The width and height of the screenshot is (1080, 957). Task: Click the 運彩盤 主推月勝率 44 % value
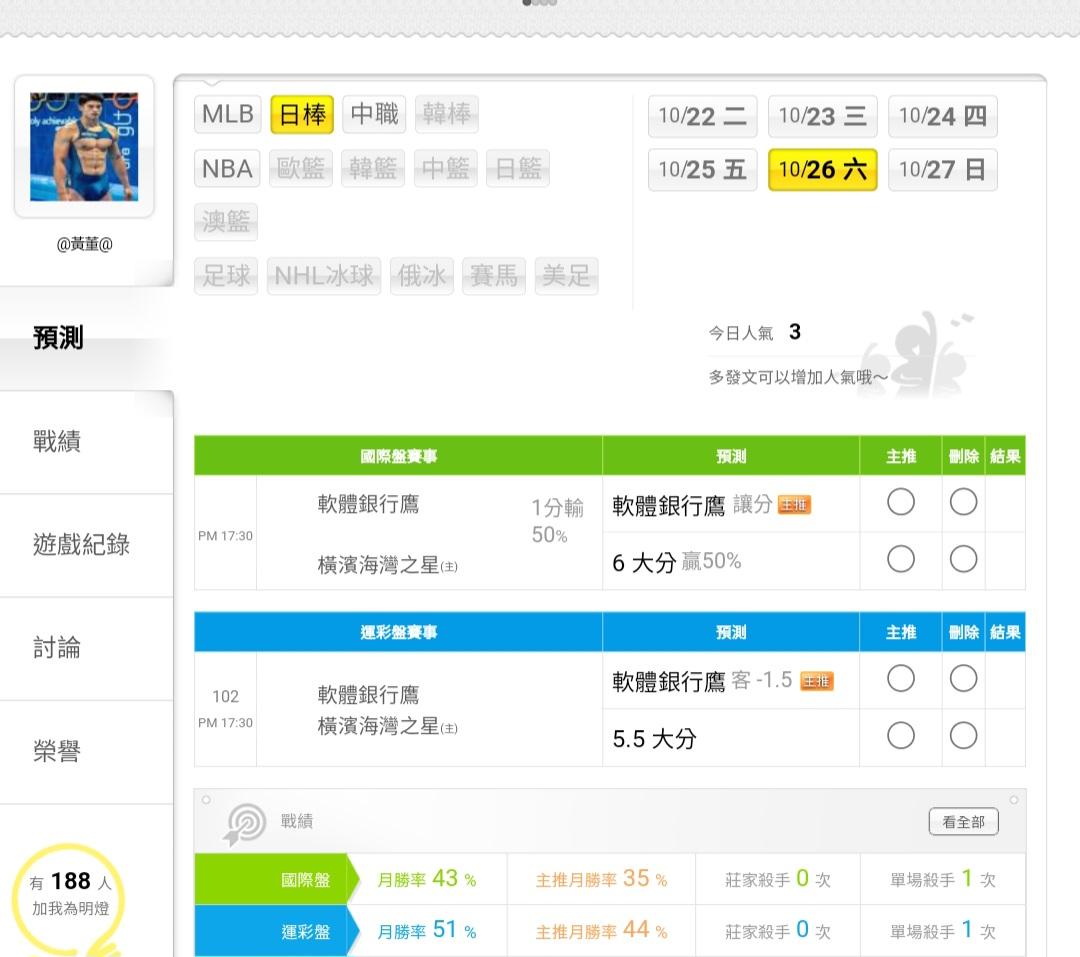pyautogui.click(x=601, y=931)
